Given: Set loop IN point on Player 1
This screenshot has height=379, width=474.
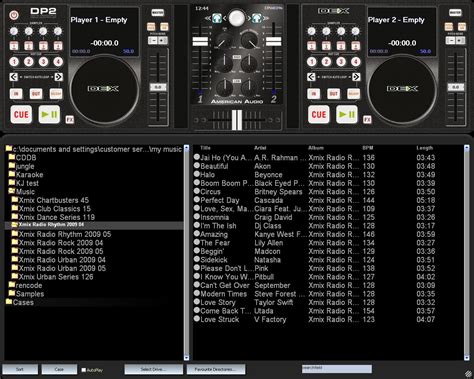Looking at the screenshot, I should tap(16, 94).
